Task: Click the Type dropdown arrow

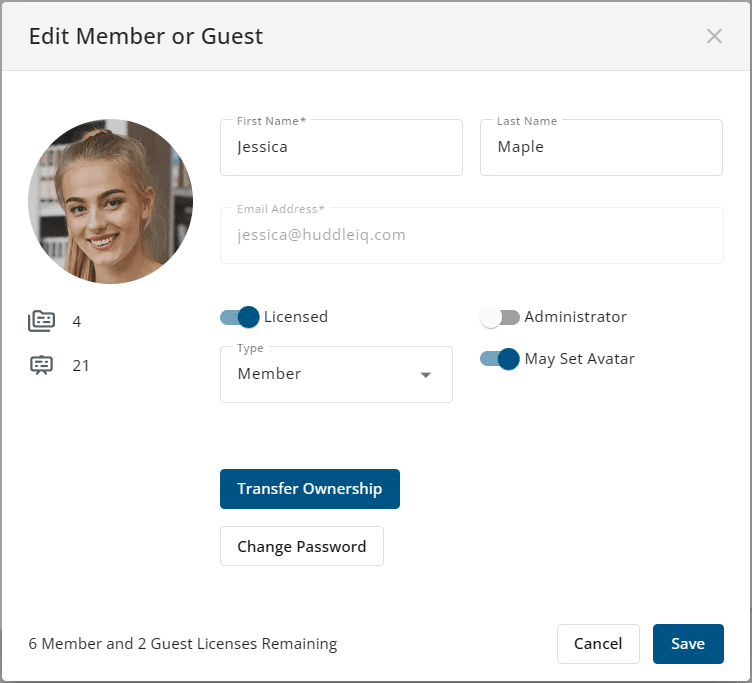Action: point(426,375)
